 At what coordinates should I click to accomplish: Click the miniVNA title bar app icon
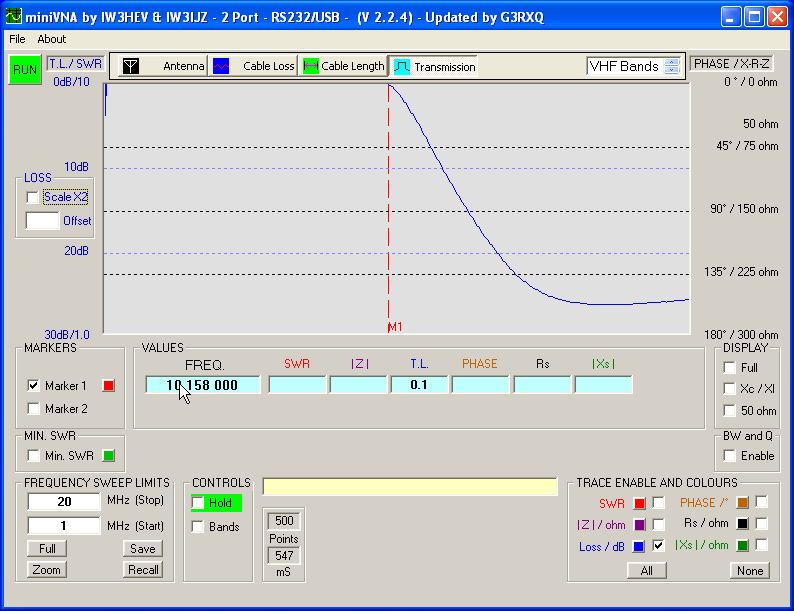point(12,15)
